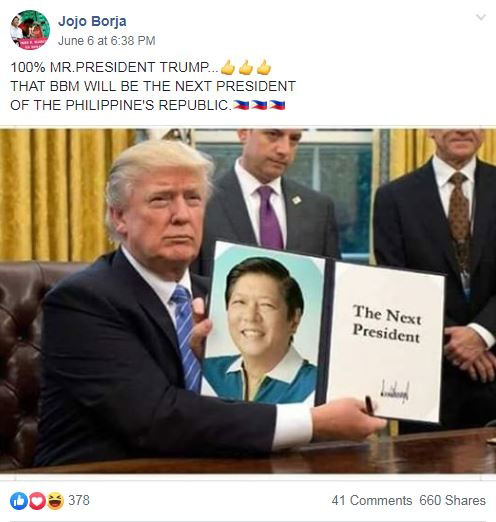Click the laughing Haha reaction icon
This screenshot has height=522, width=496.
55,501
